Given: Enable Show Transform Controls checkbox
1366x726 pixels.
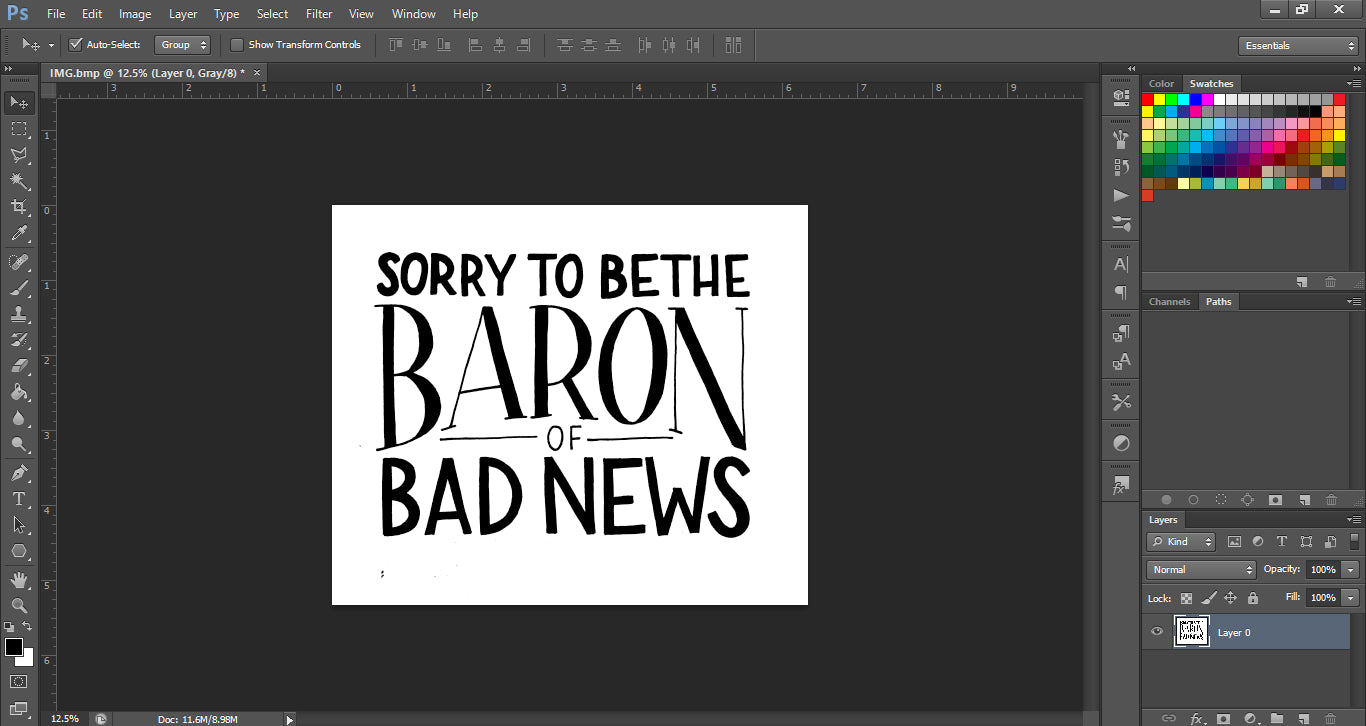Looking at the screenshot, I should point(237,44).
